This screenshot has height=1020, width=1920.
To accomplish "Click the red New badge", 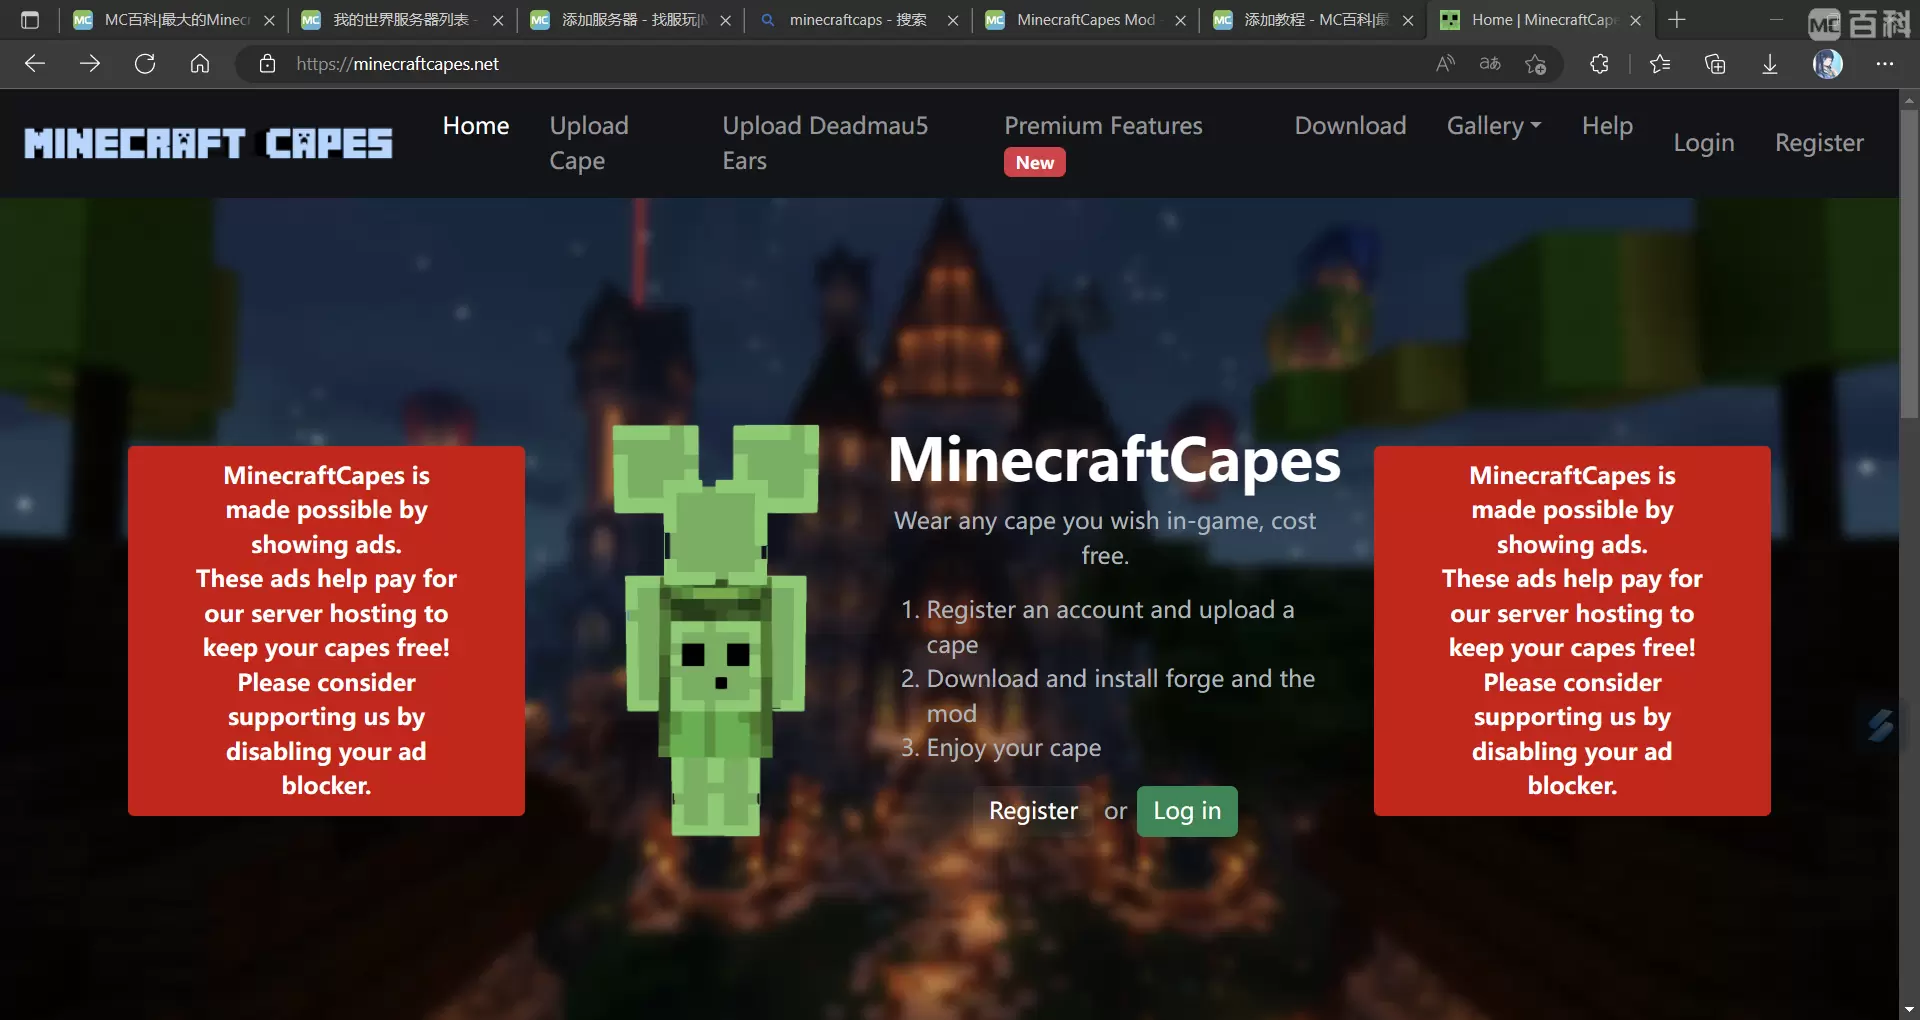I will point(1034,163).
